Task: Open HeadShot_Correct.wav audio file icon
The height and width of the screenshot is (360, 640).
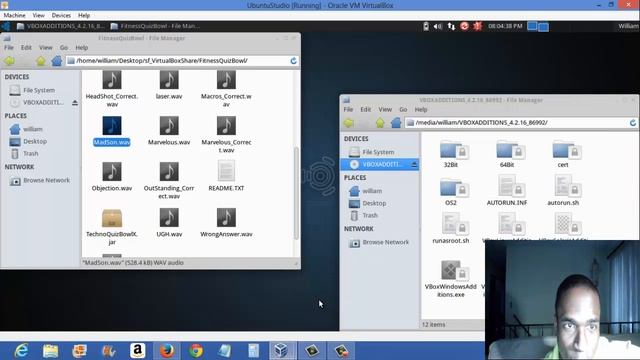Action: click(112, 80)
